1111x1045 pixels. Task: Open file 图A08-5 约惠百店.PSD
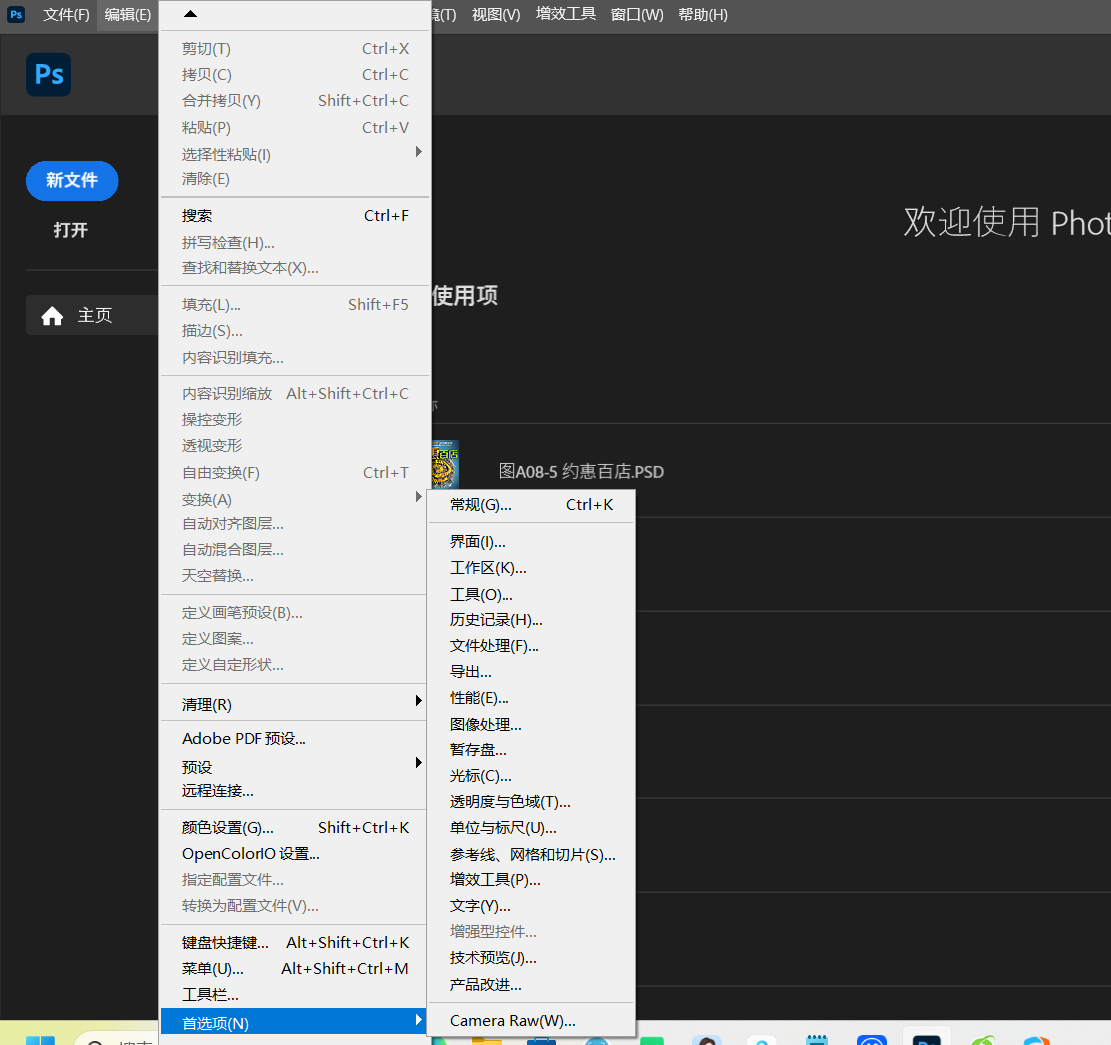click(x=581, y=472)
